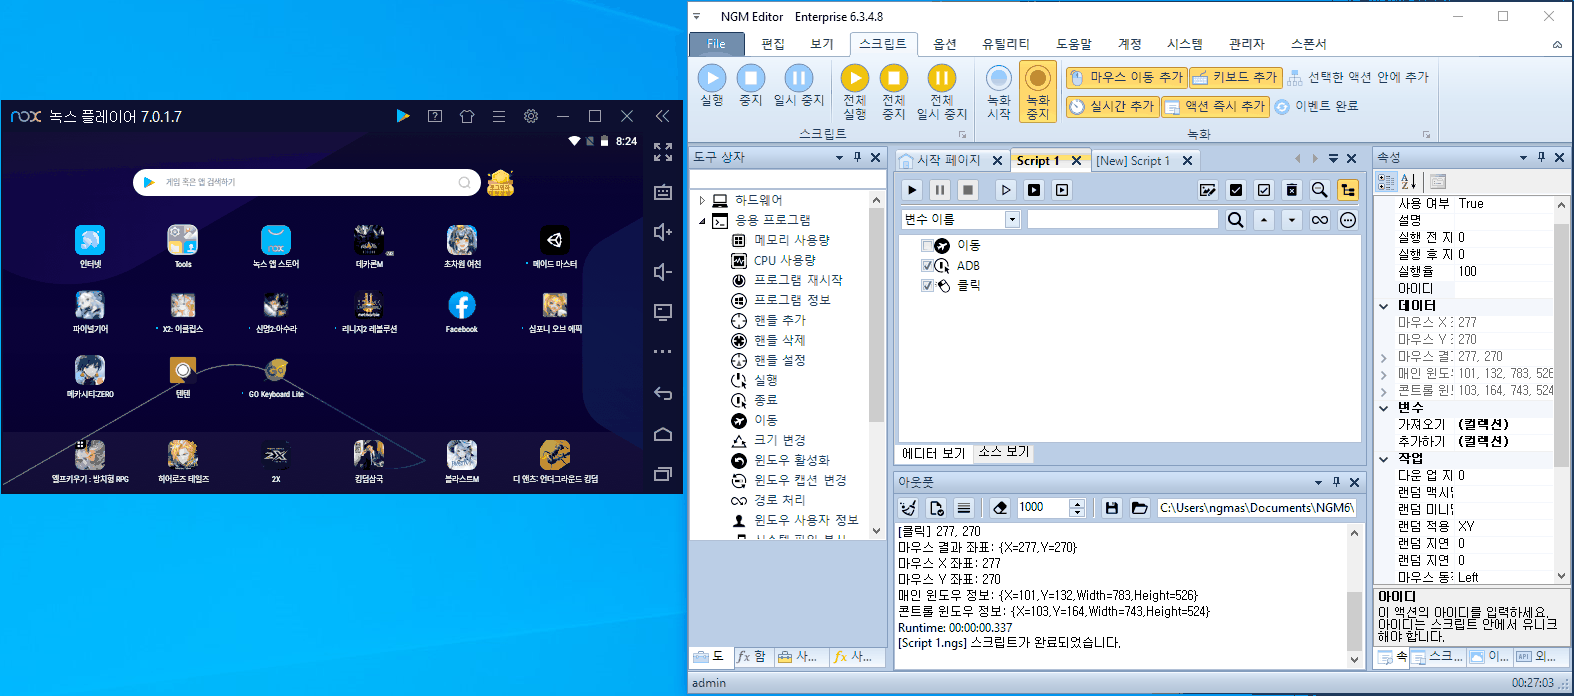Open Facebook app in Nox Player window
Viewport: 1574px width, 696px height.
[x=461, y=312]
